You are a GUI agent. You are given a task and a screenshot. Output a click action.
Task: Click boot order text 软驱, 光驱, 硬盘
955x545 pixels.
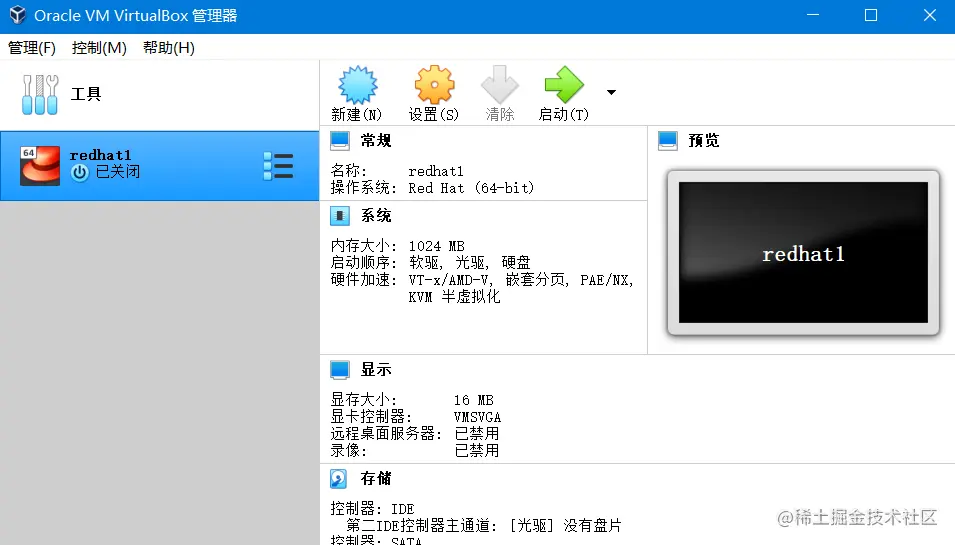click(x=470, y=263)
